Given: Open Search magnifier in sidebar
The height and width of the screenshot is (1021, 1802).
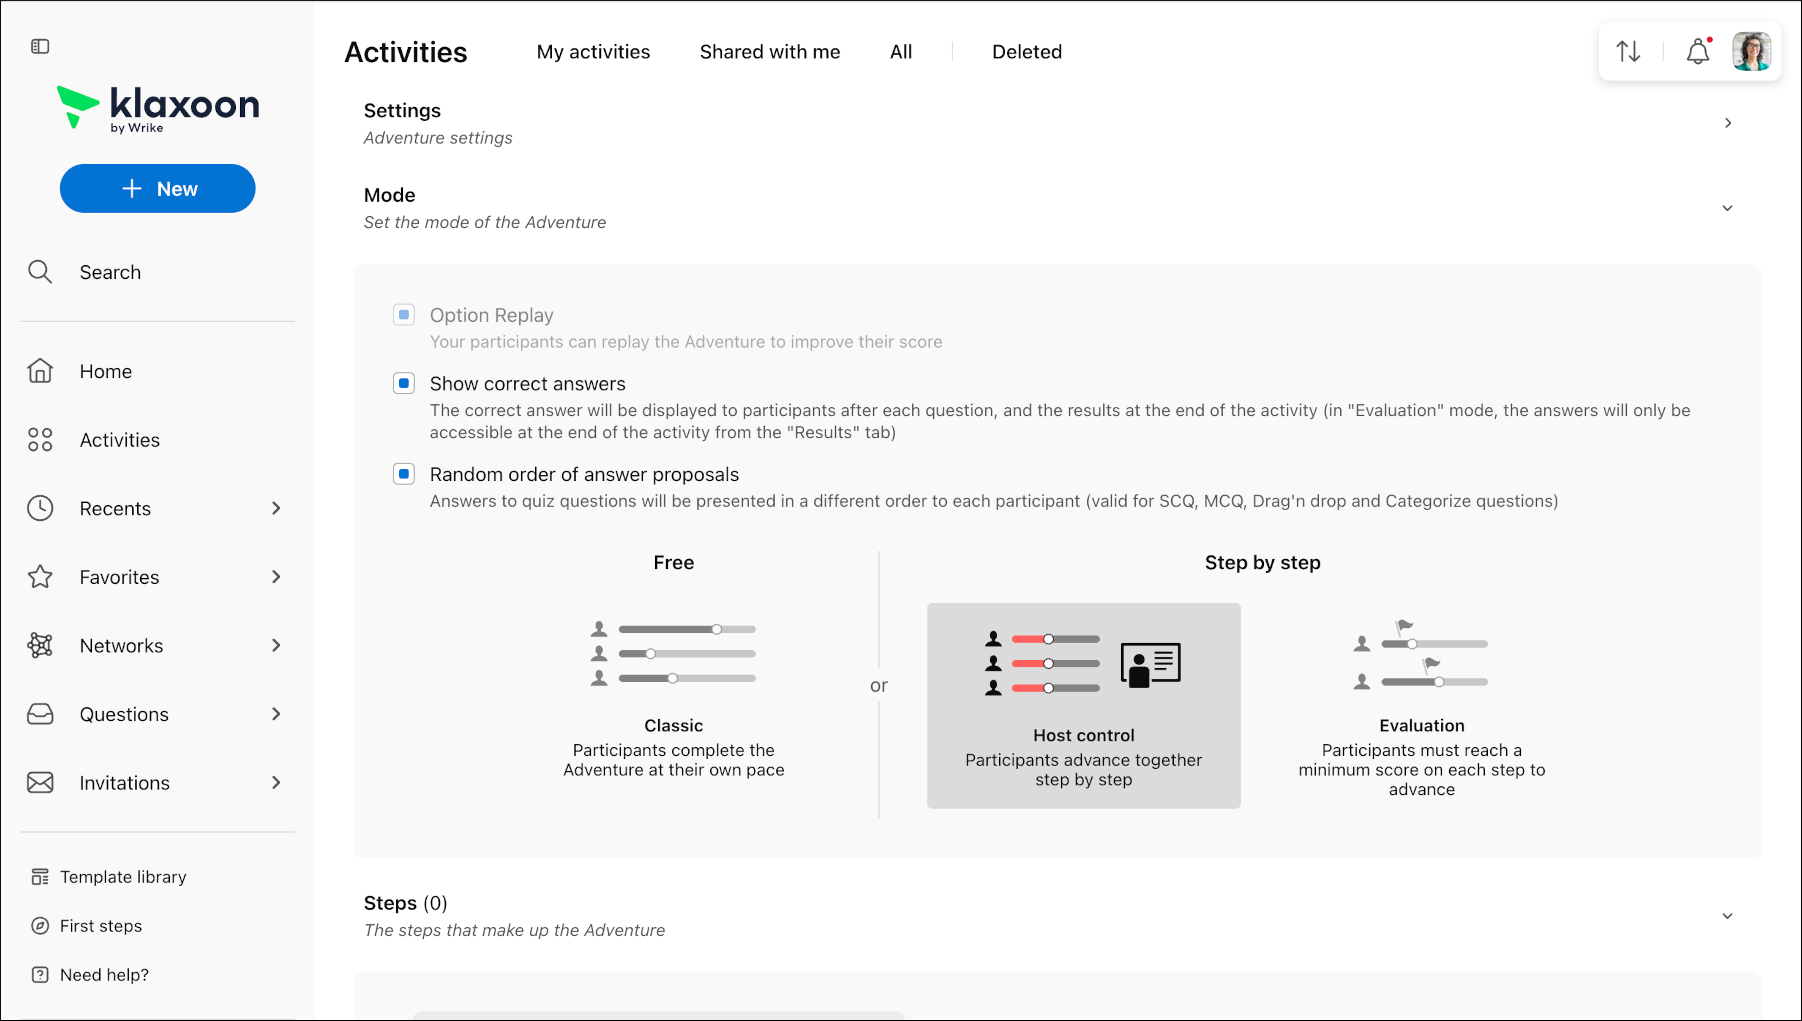Looking at the screenshot, I should (40, 272).
